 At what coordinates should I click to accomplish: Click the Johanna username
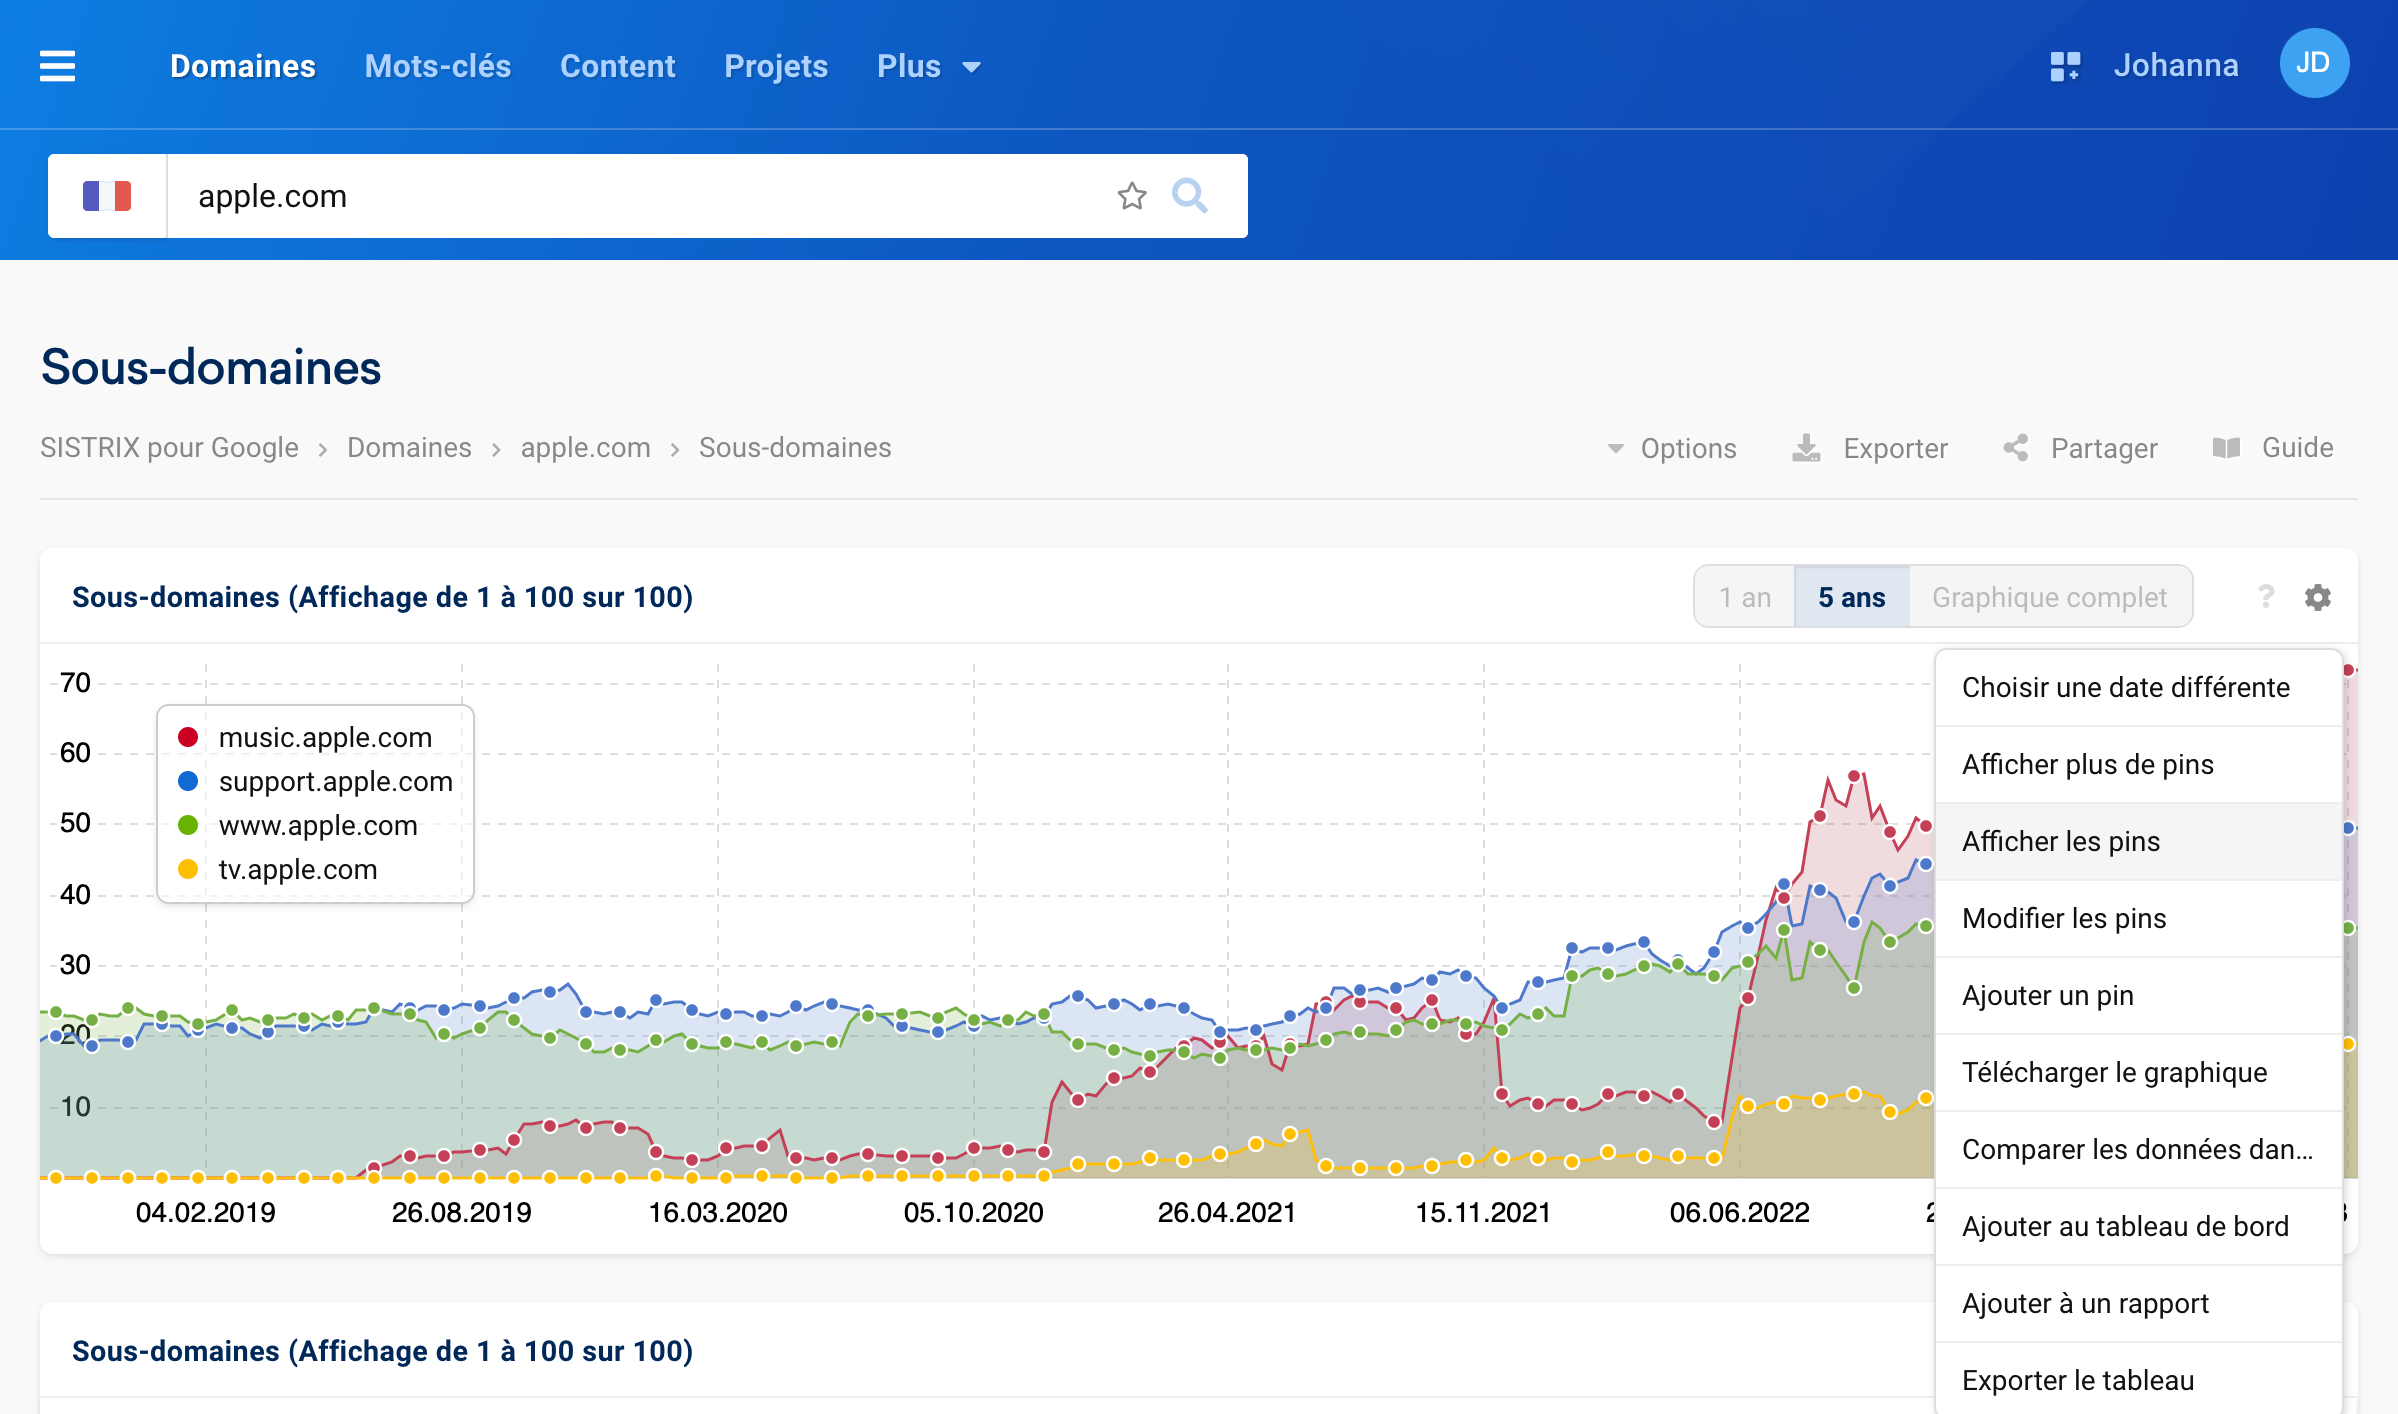coord(2175,66)
